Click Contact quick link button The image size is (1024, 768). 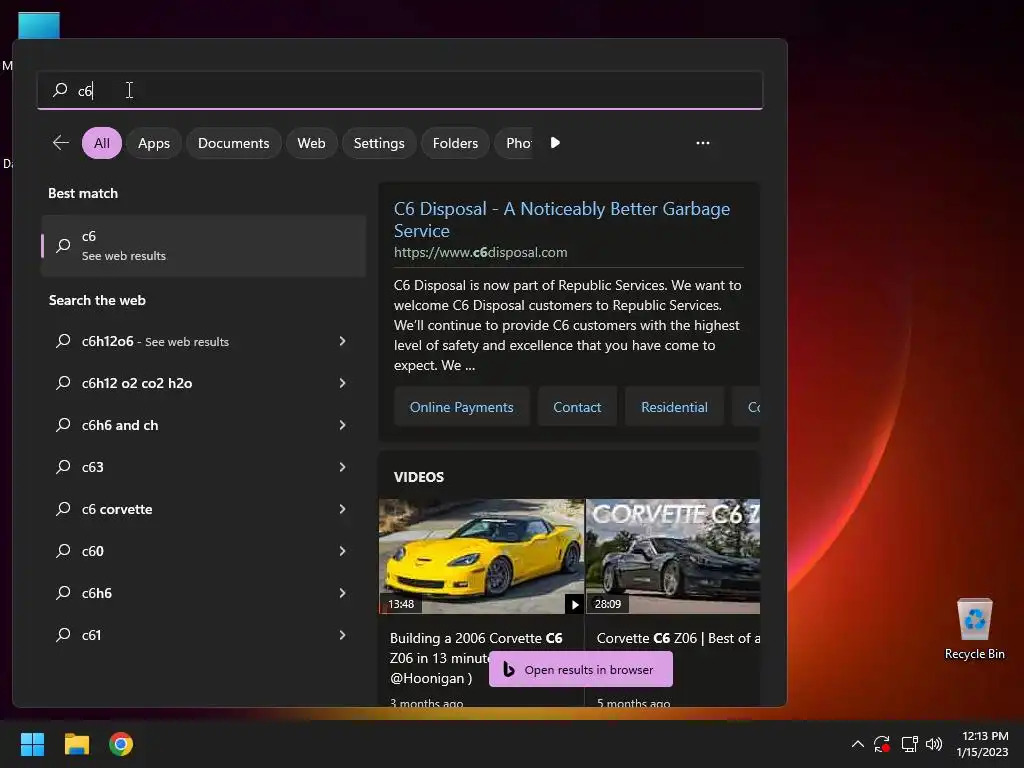[577, 407]
